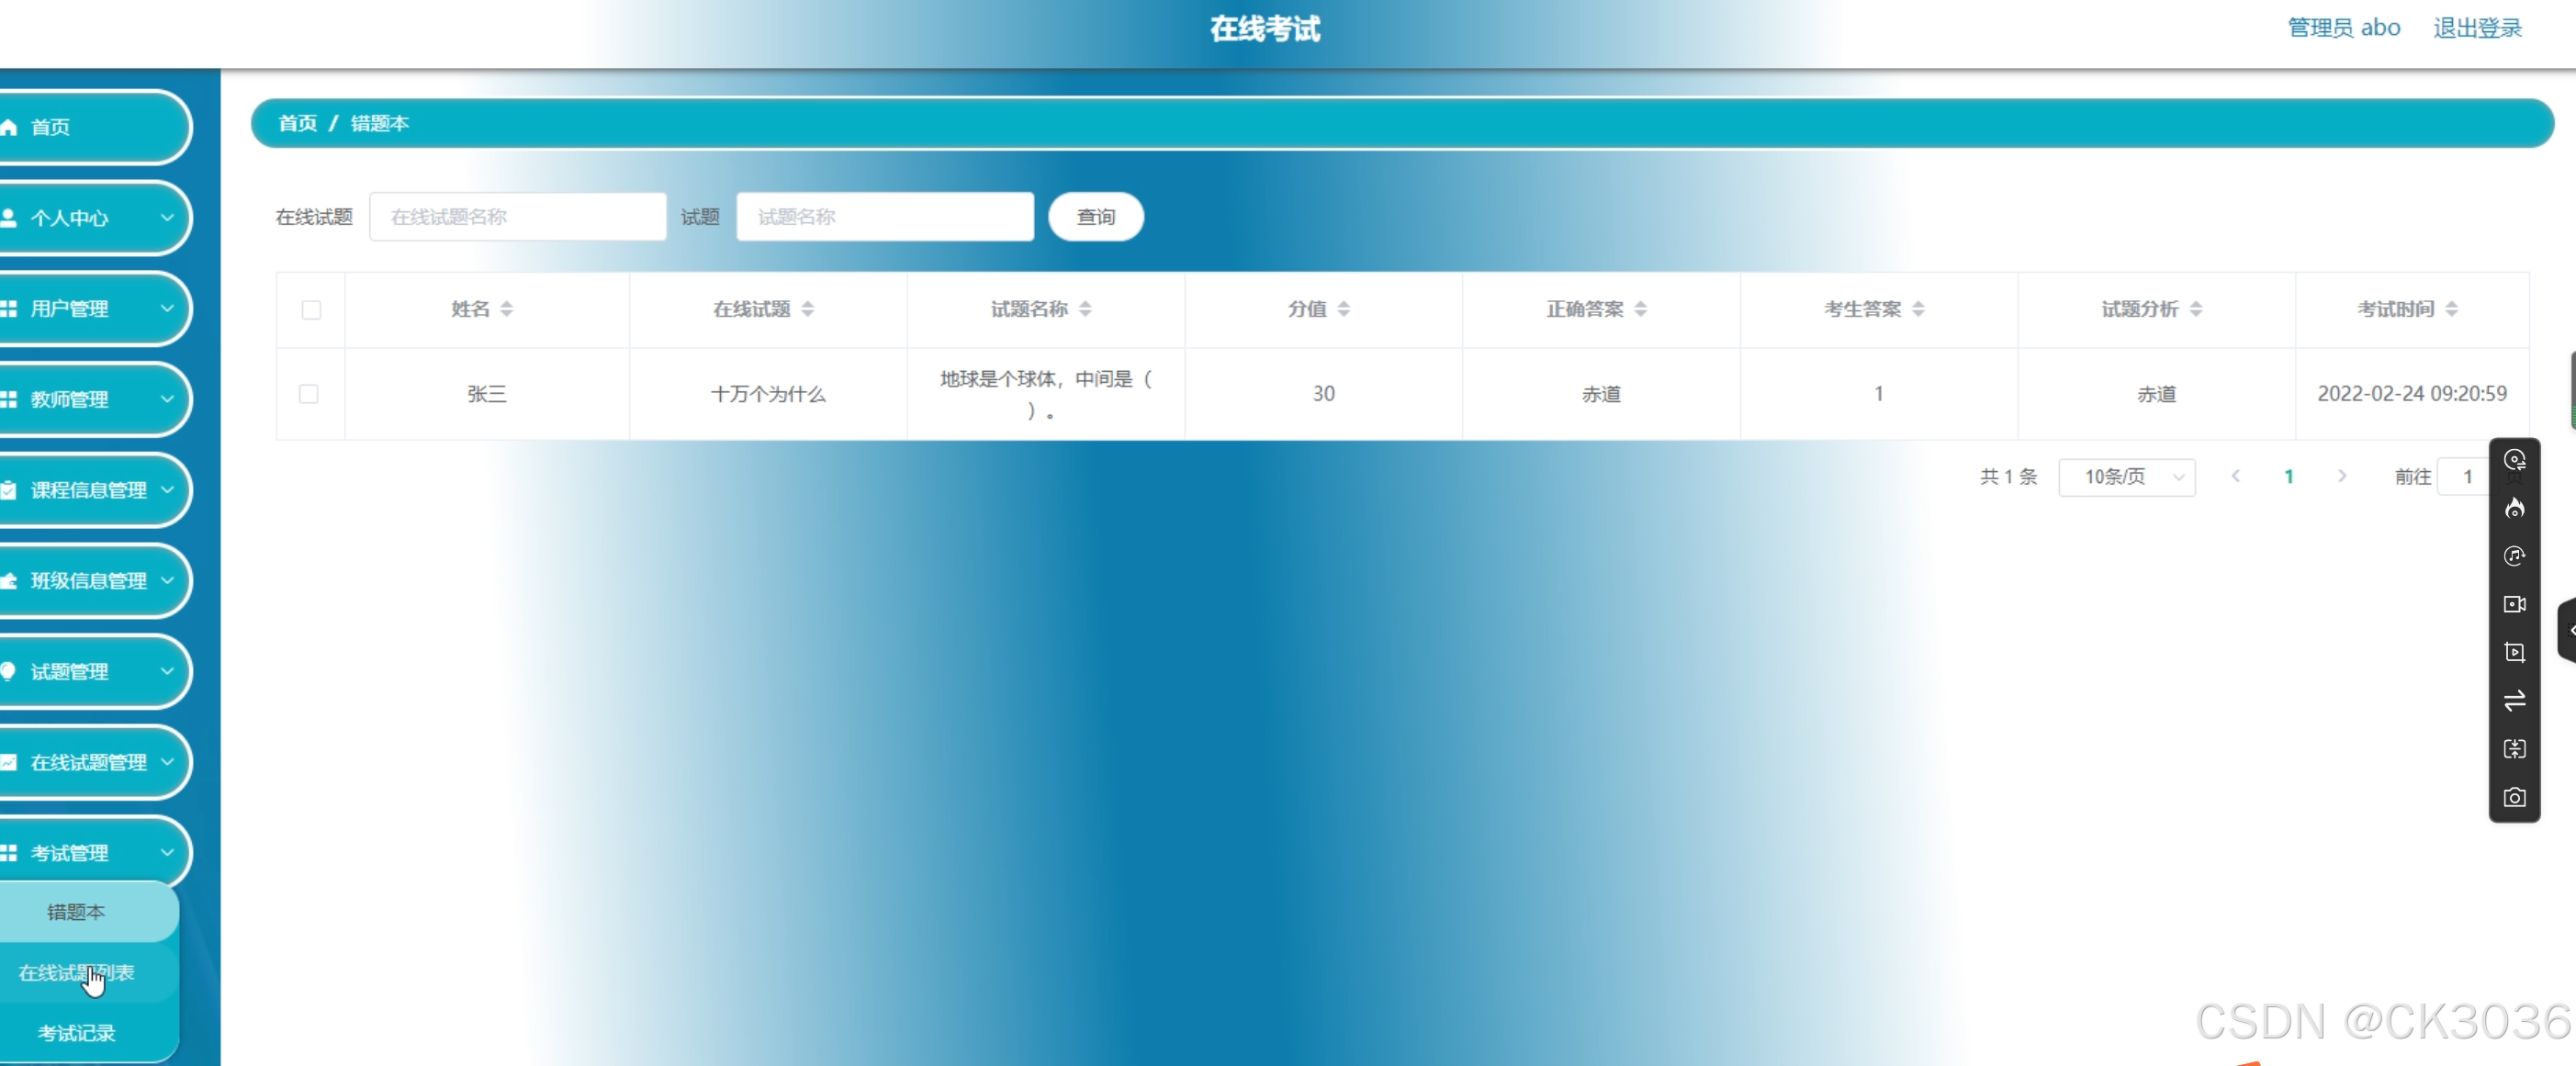Click the compress icon in floating toolbar
The image size is (2576, 1066).
2514,749
